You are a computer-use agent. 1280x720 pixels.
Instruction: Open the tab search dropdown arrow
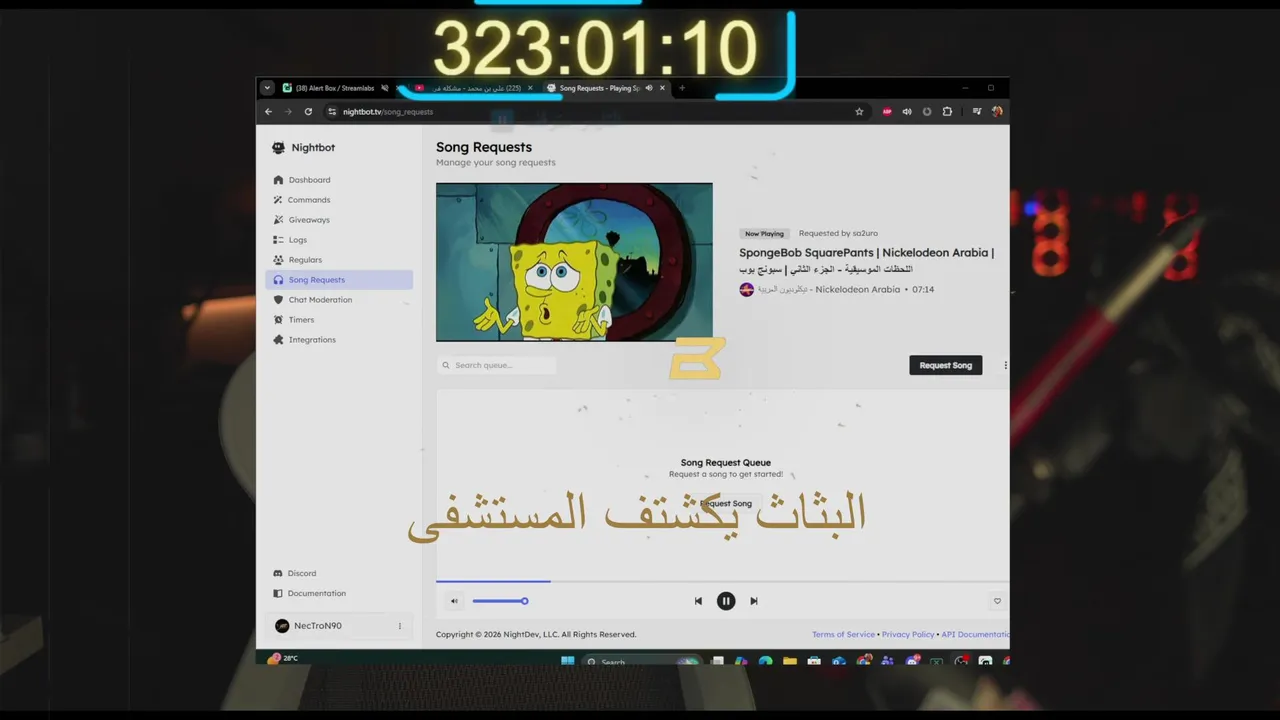(267, 88)
